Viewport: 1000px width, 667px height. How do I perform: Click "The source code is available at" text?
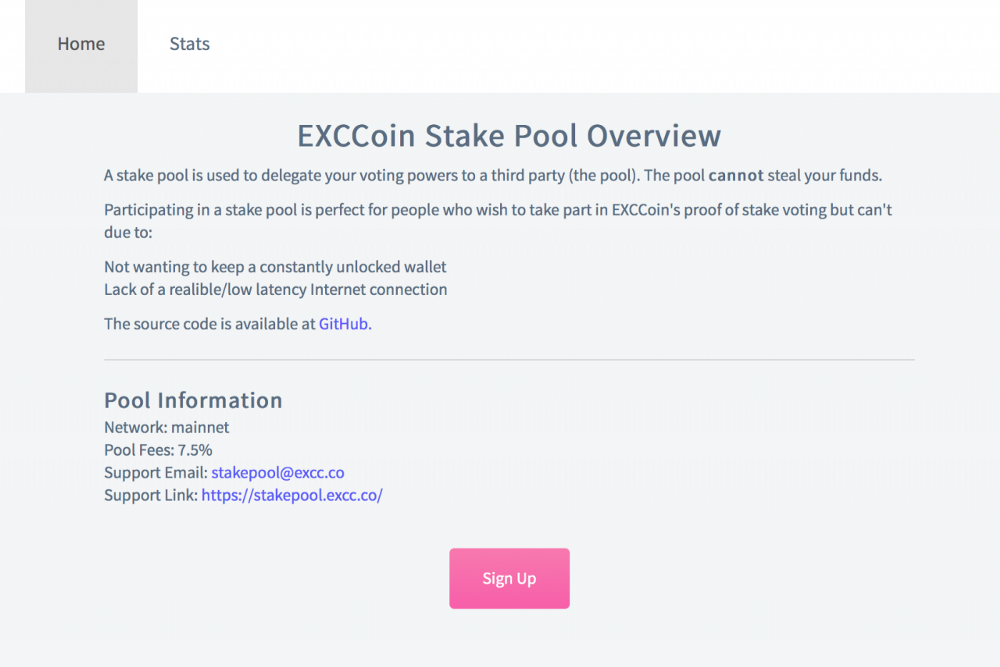[x=210, y=324]
